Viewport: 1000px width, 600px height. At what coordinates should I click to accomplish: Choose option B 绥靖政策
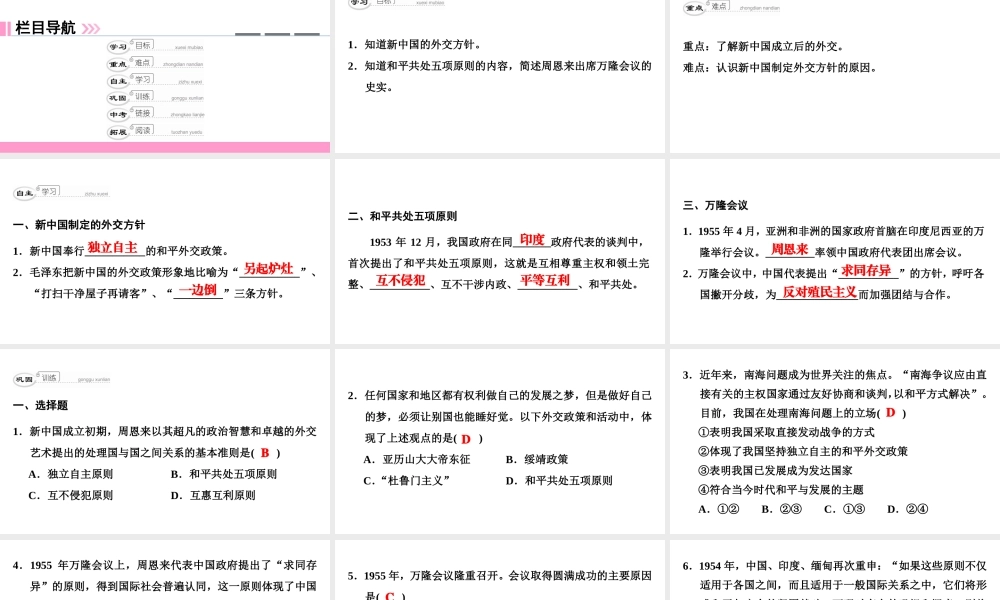(536, 459)
